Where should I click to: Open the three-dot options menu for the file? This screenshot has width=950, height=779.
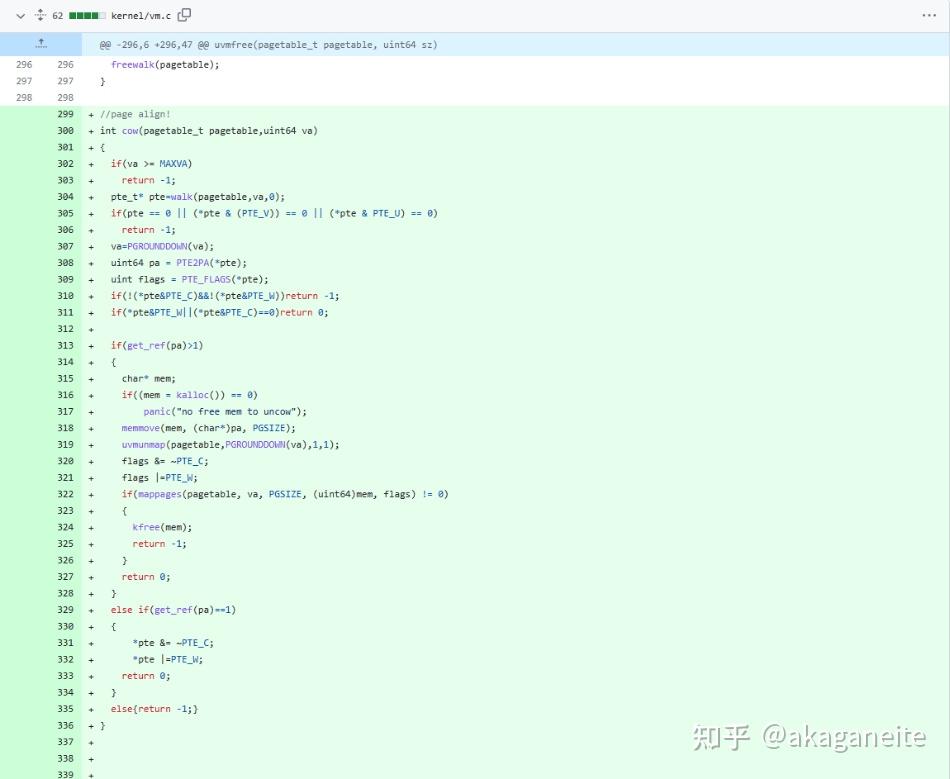click(928, 14)
